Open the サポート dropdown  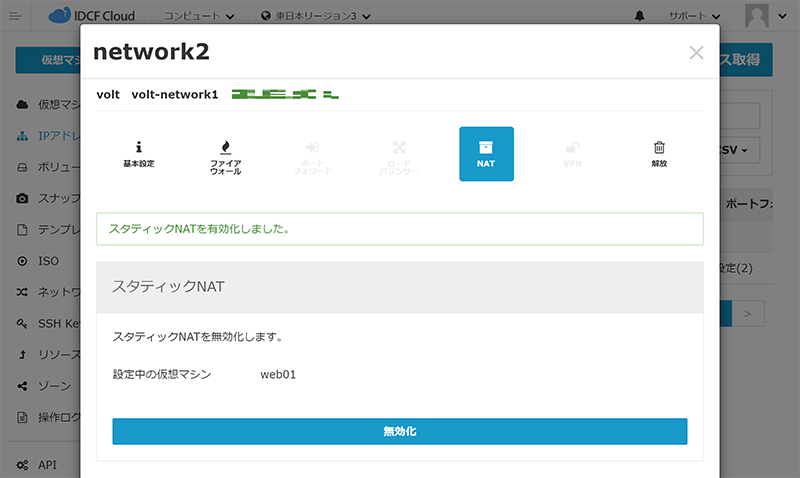click(x=694, y=16)
